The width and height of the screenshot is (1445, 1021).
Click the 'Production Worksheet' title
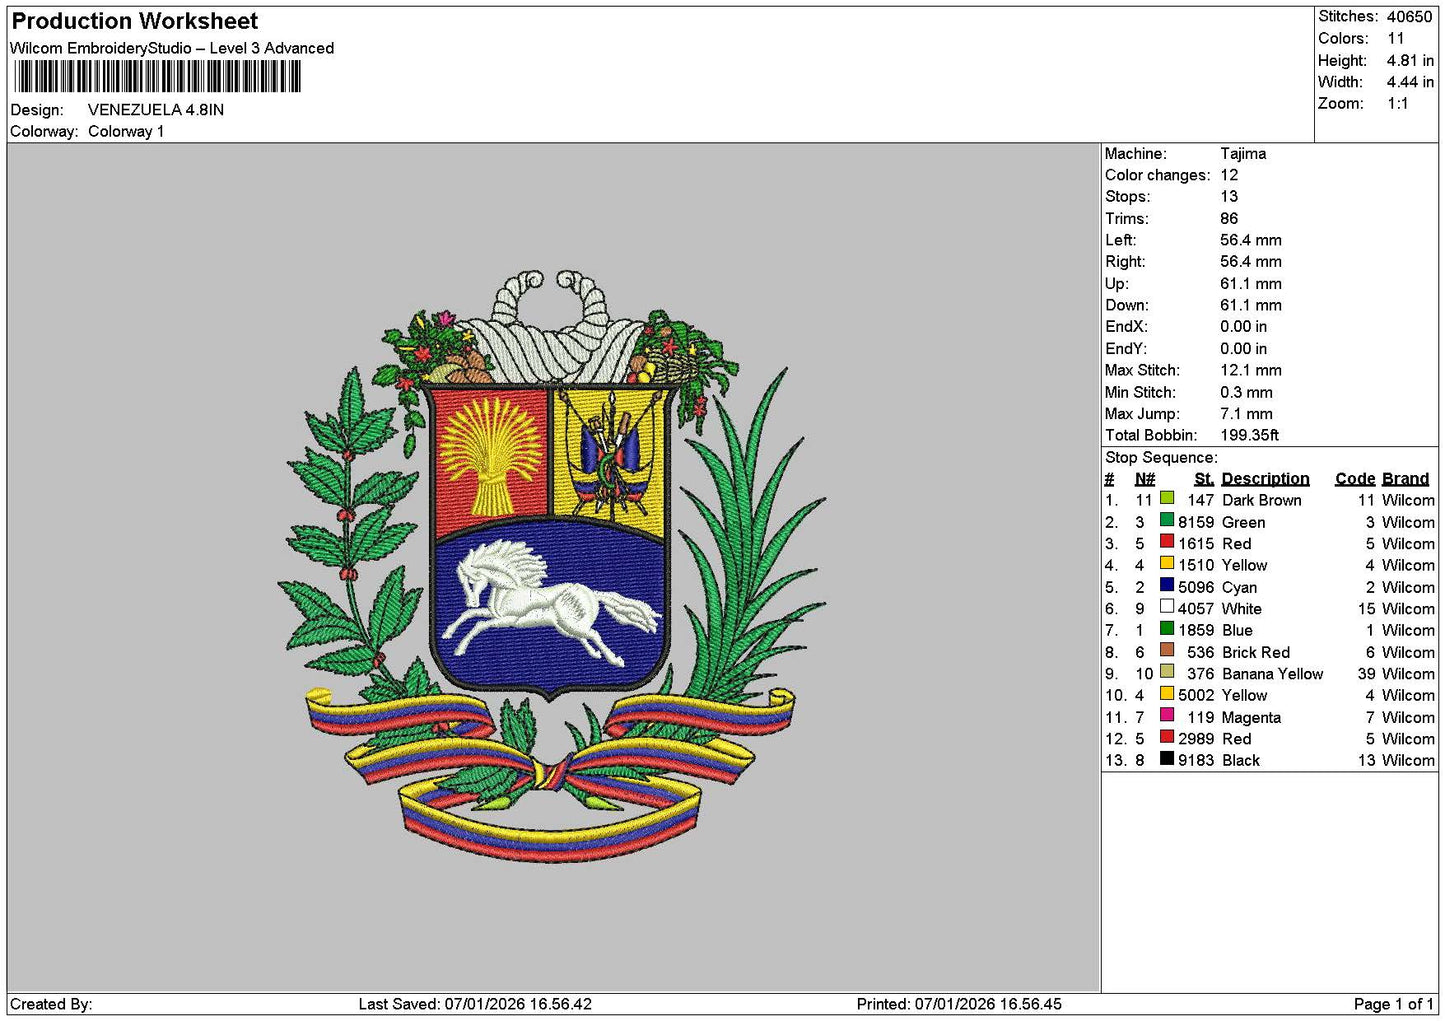pos(135,21)
